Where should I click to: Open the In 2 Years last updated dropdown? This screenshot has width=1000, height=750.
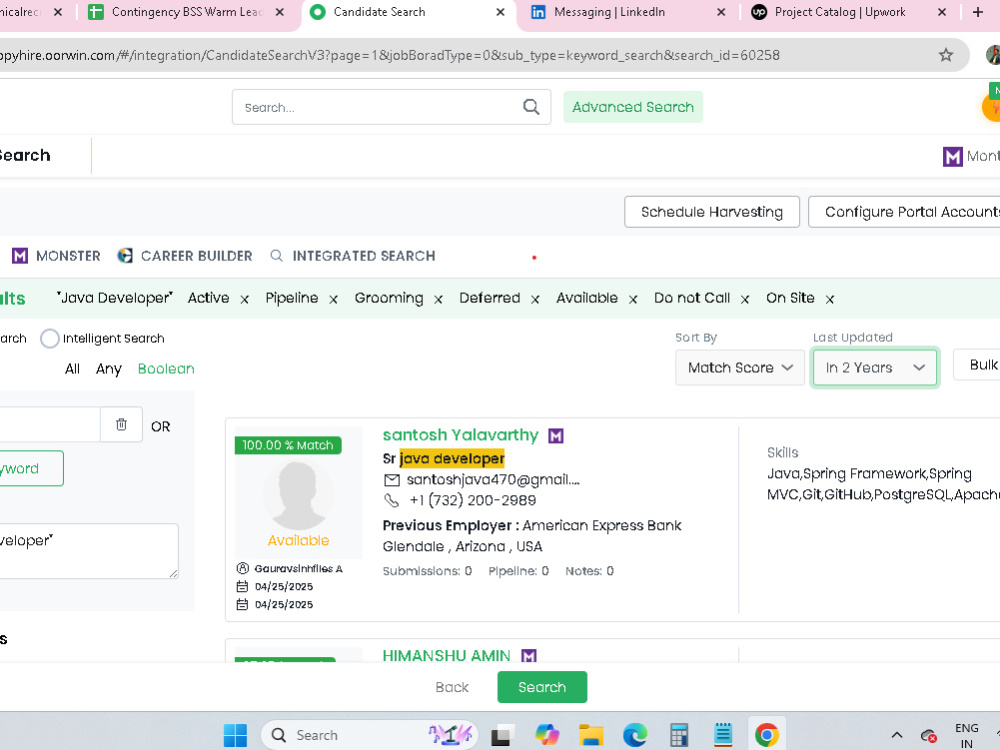point(874,367)
